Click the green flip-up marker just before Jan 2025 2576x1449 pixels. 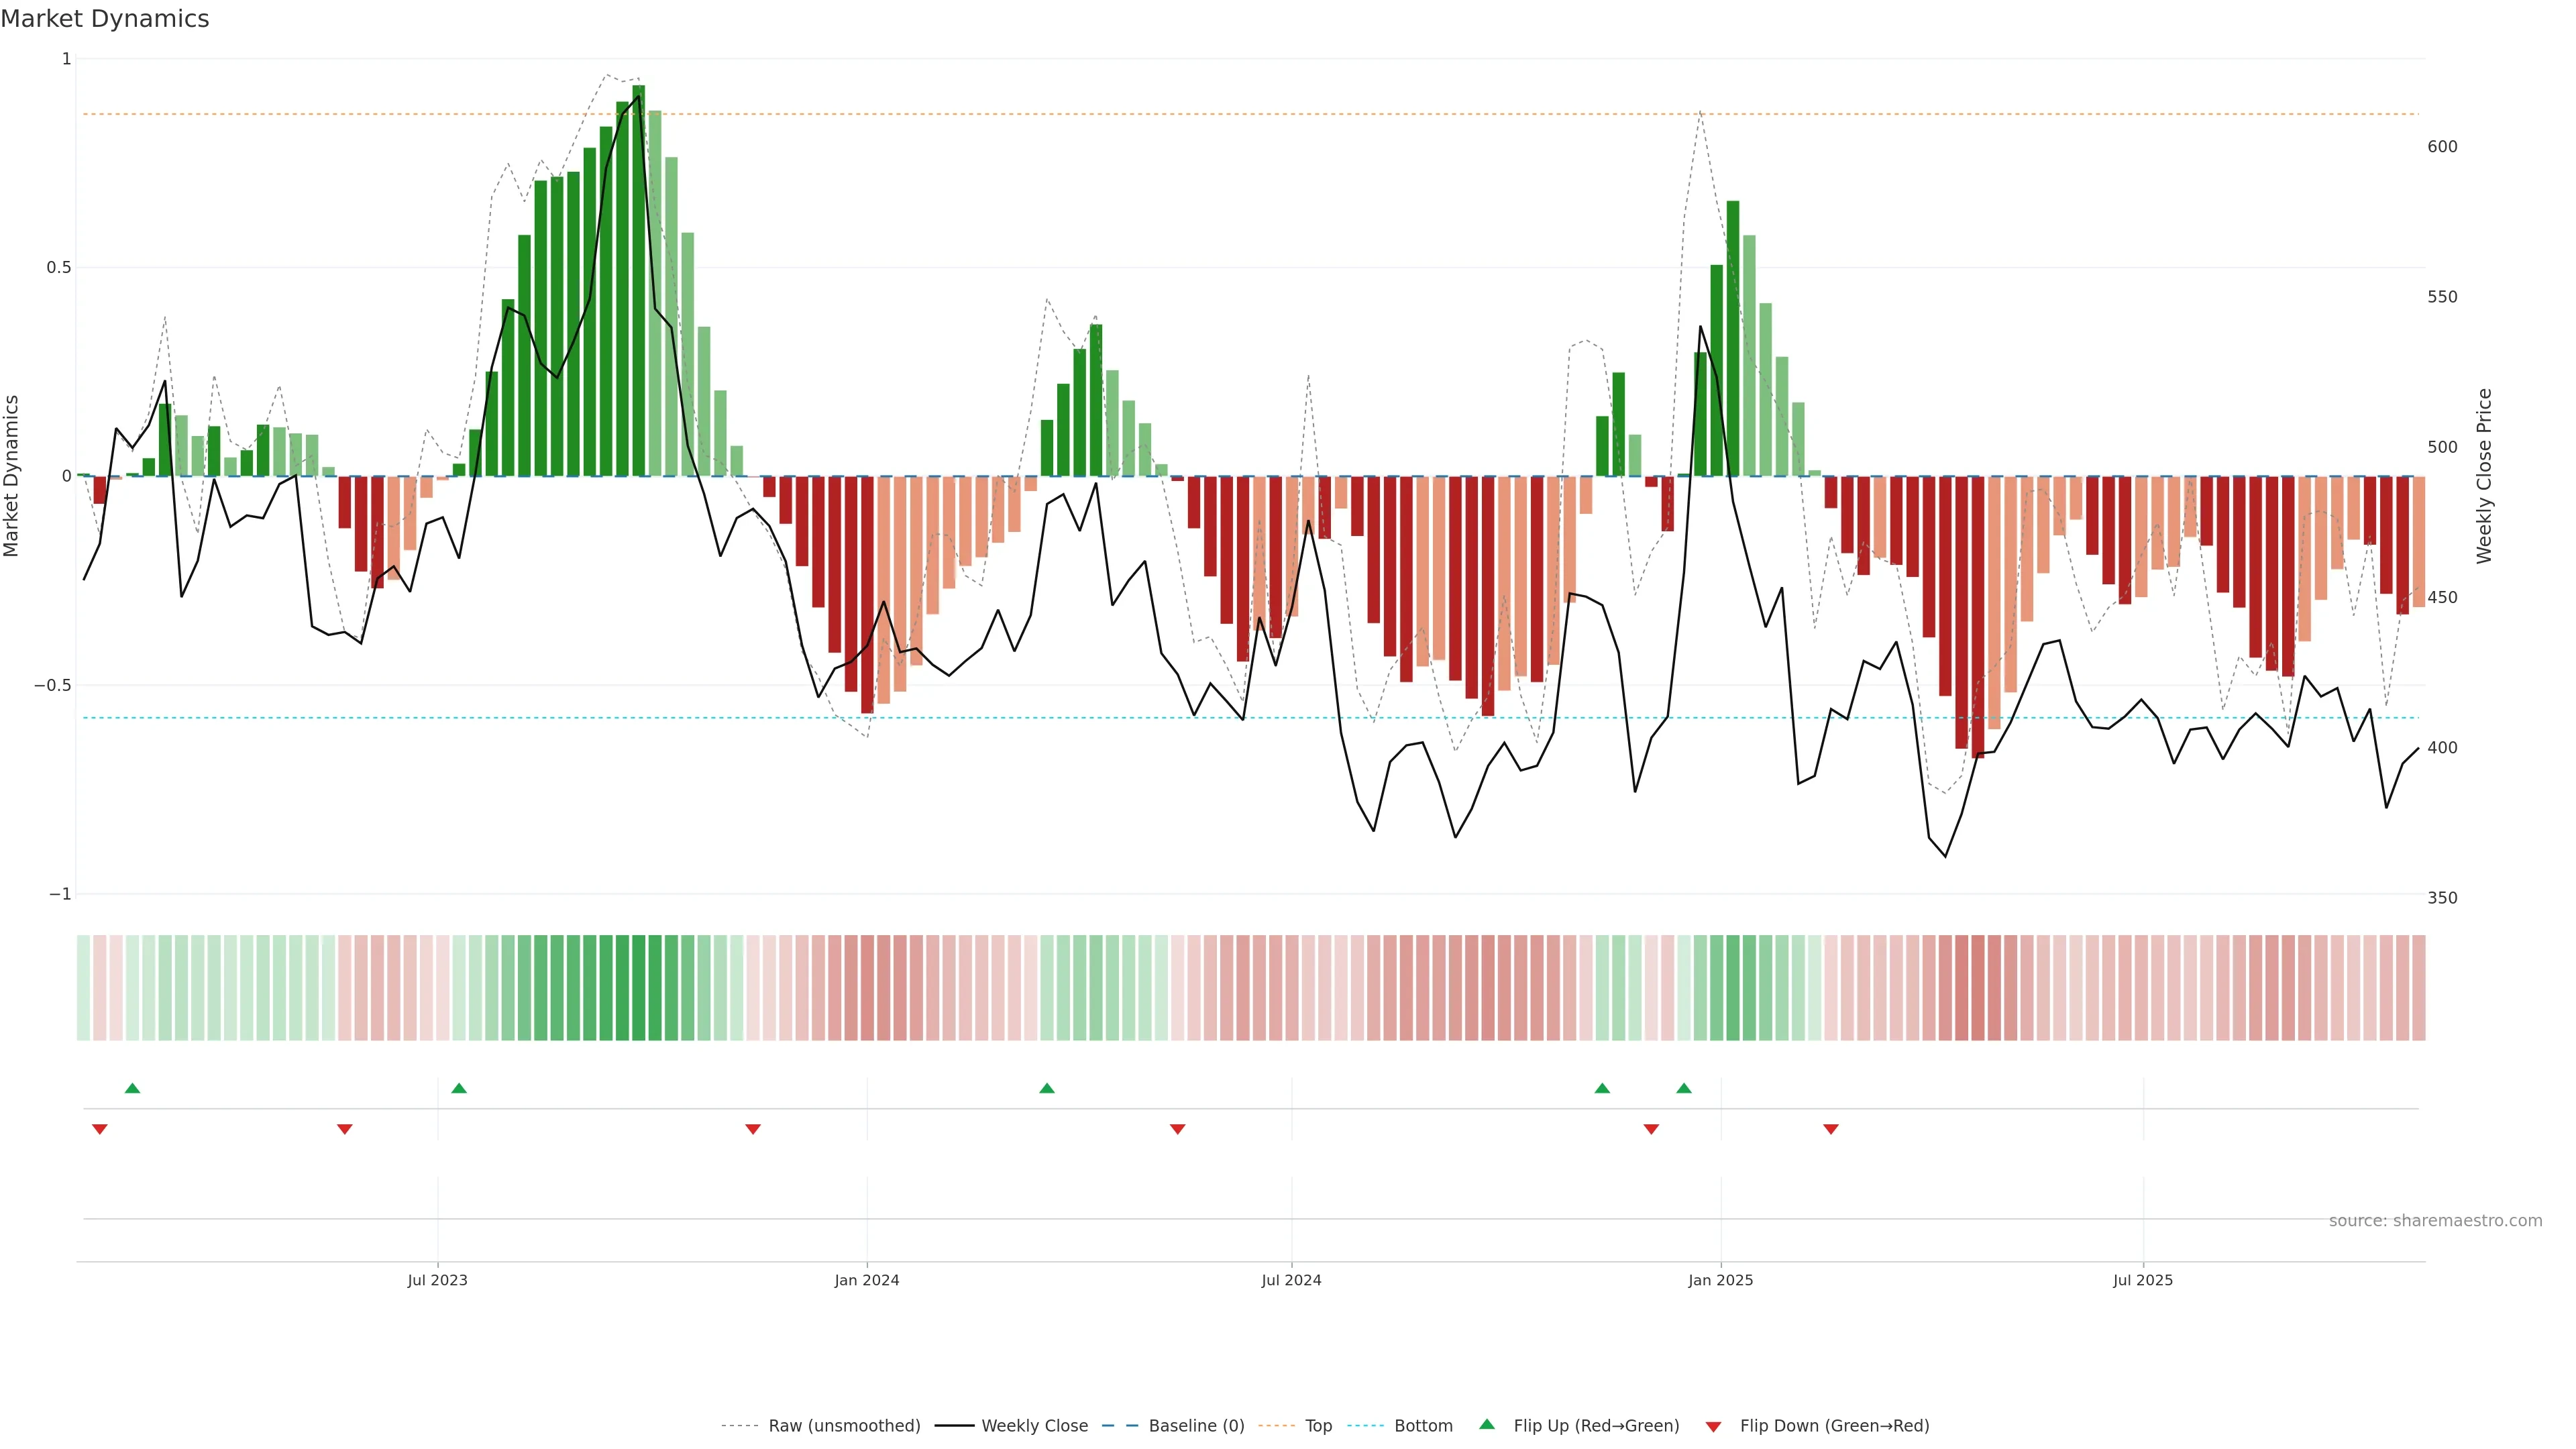[1684, 1088]
